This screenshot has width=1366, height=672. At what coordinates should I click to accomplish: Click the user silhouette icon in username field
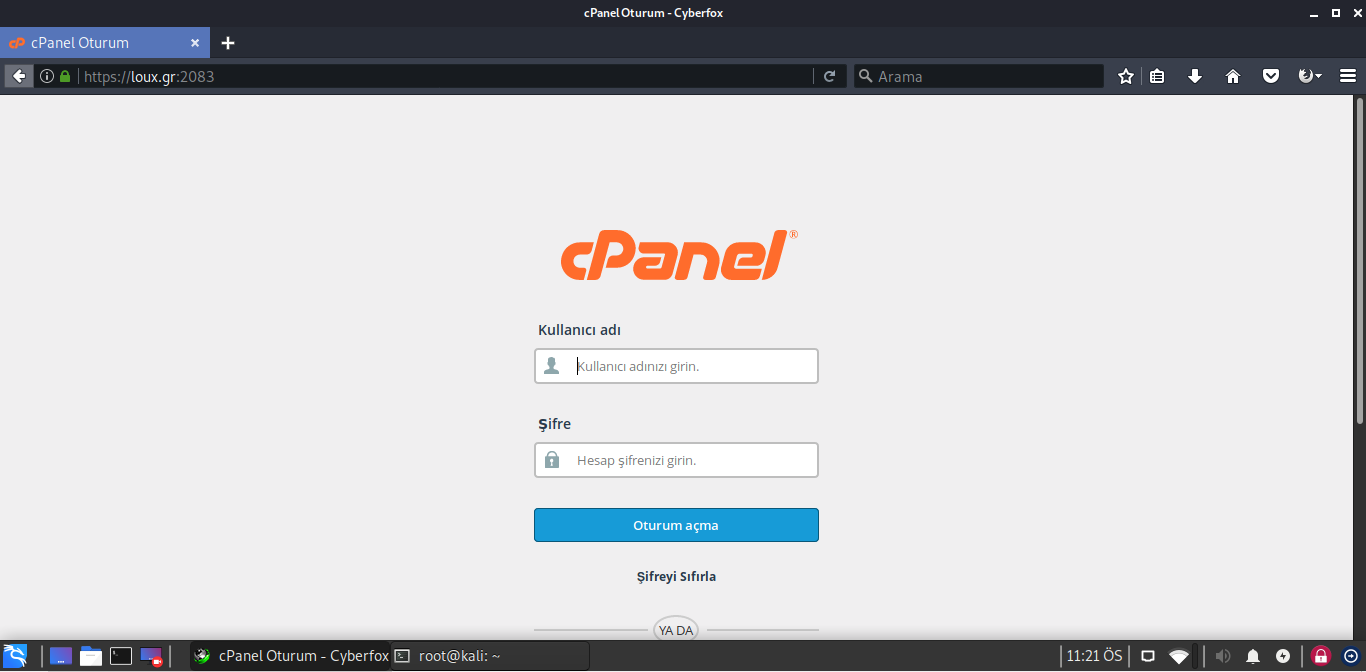click(x=551, y=366)
